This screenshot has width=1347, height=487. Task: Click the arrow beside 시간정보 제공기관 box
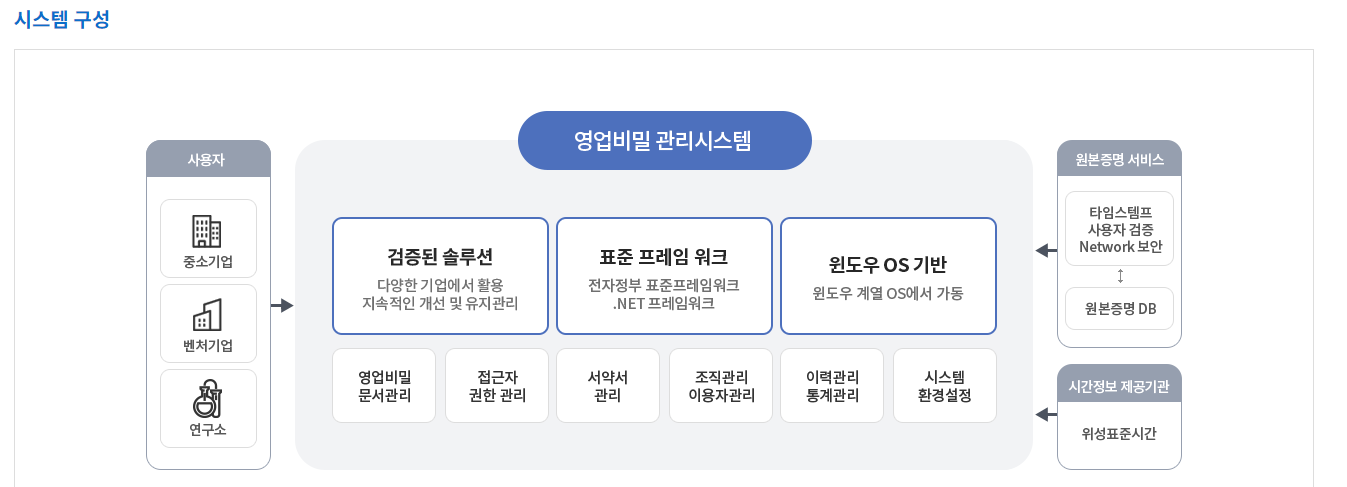pos(1046,414)
